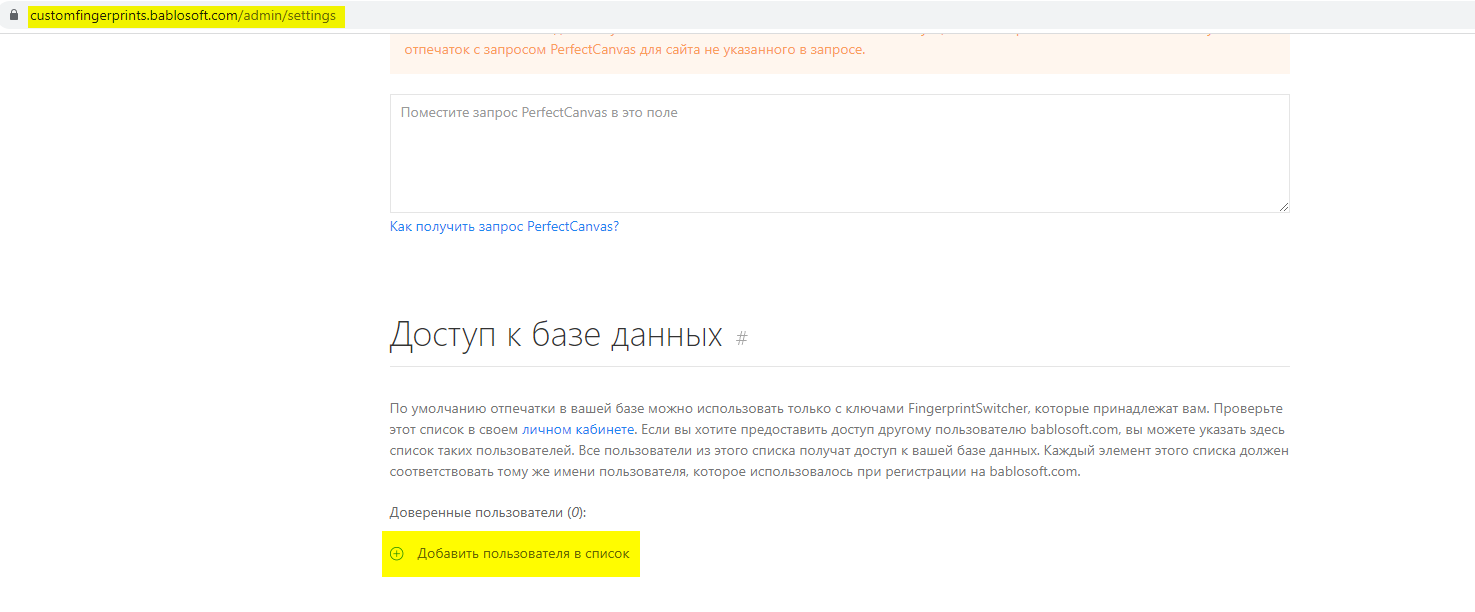
Task: Click the orange PerfectCanvas warning banner text
Action: (x=634, y=50)
